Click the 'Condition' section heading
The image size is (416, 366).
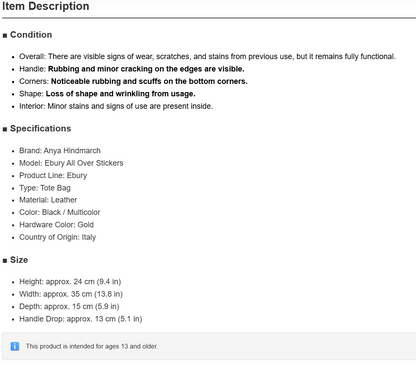click(x=31, y=35)
